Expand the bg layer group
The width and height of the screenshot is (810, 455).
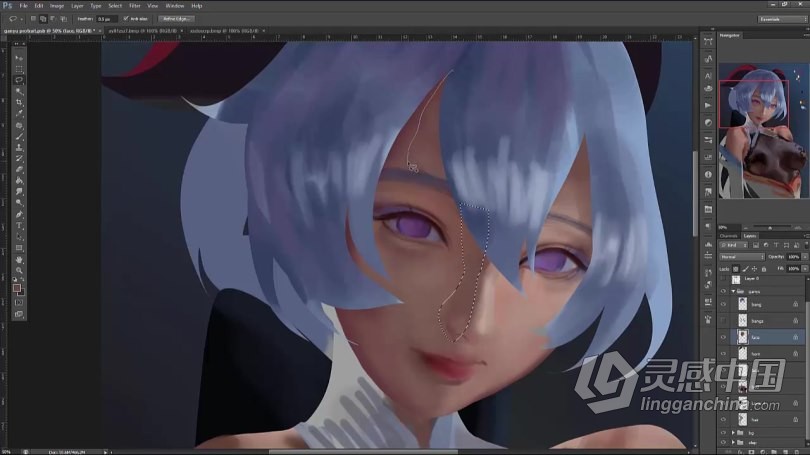[x=733, y=433]
